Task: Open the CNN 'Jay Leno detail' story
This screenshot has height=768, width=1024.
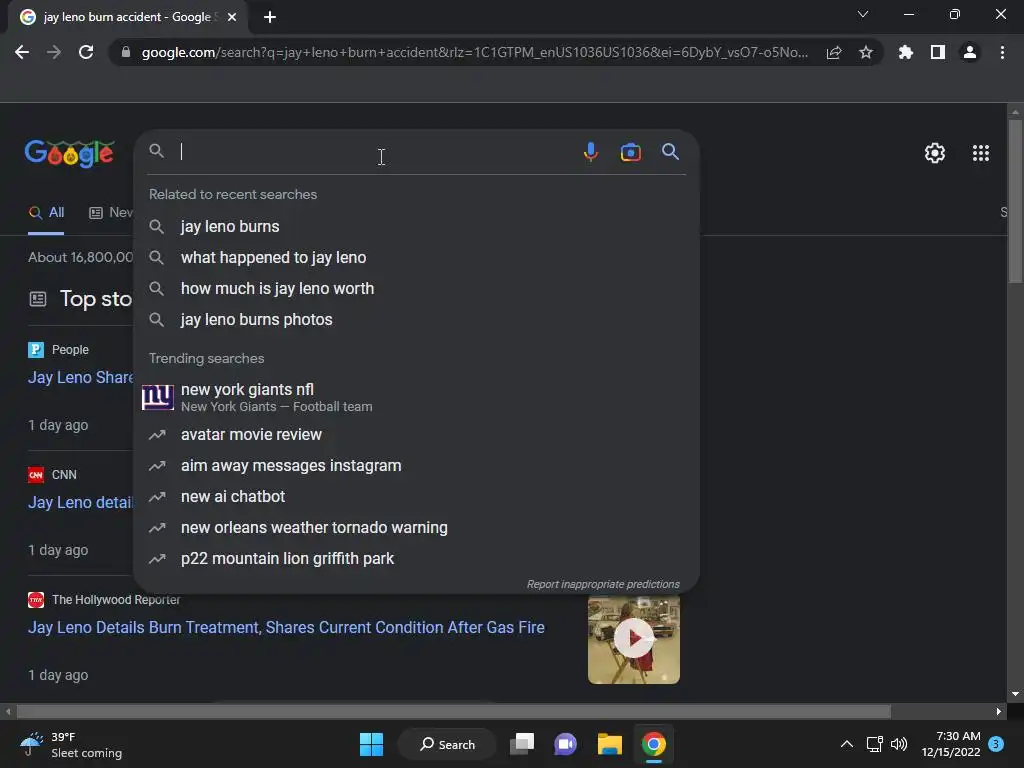Action: (x=80, y=502)
